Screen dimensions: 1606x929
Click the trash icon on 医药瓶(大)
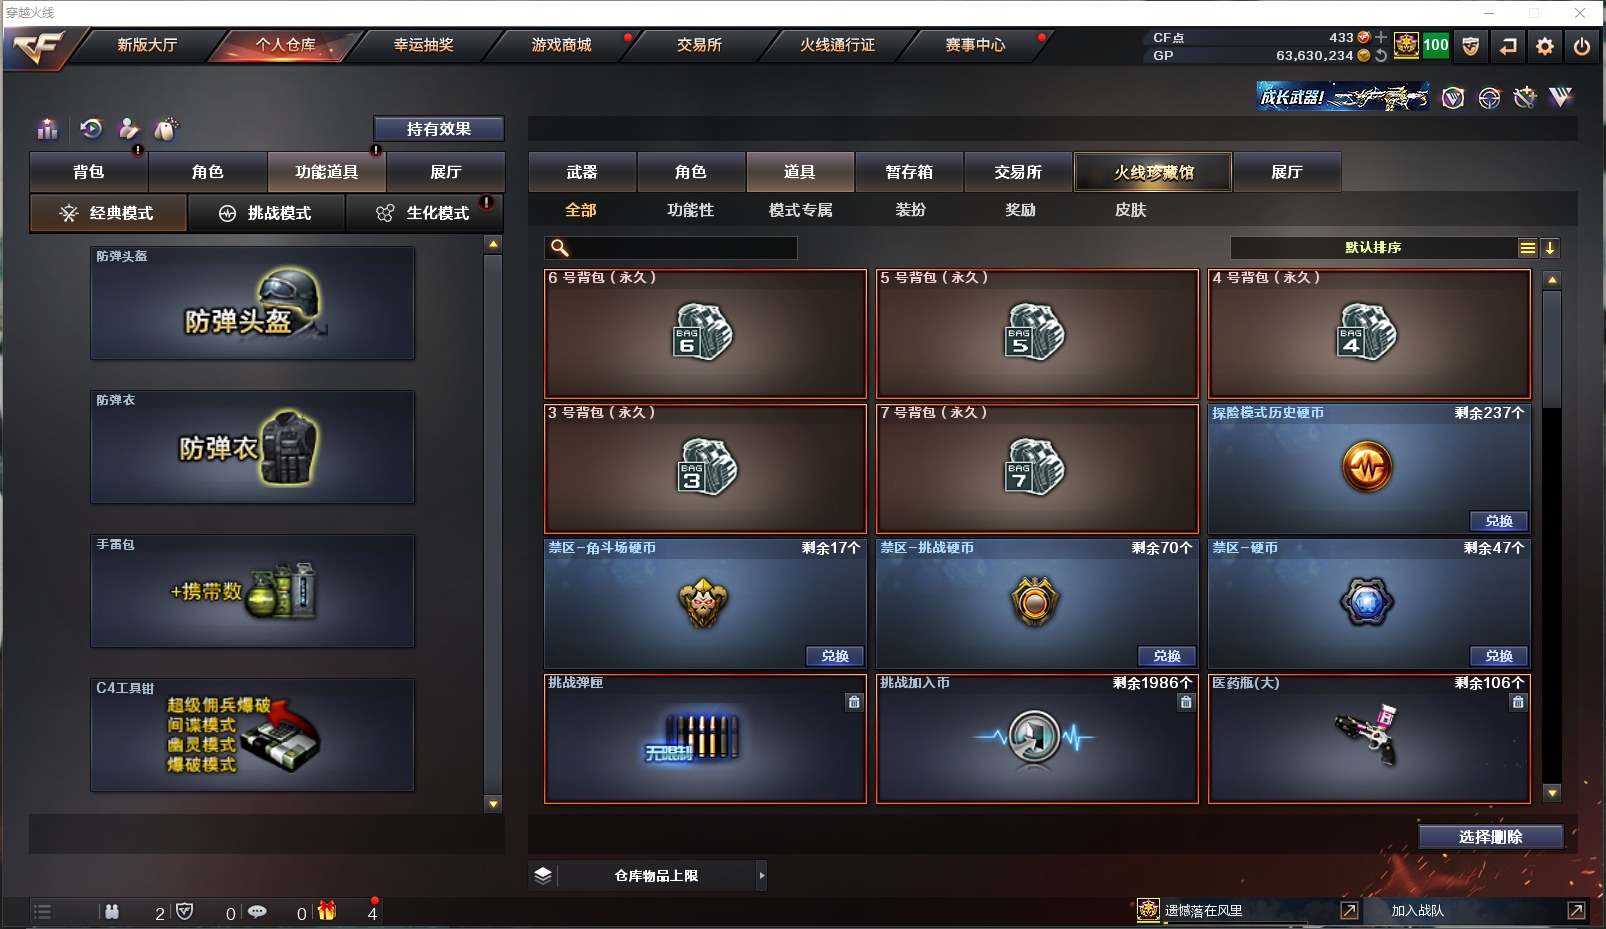[x=1518, y=702]
